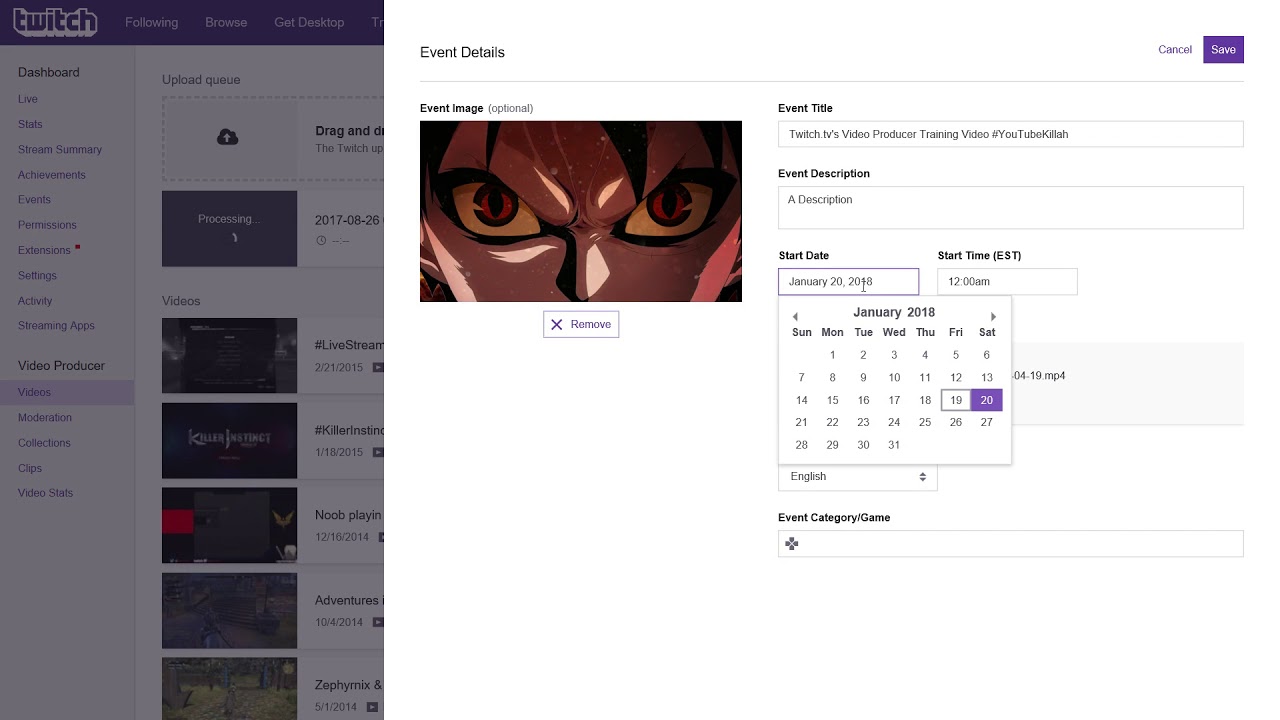Open Activity in the sidebar
Viewport: 1280px width, 720px height.
coord(35,301)
